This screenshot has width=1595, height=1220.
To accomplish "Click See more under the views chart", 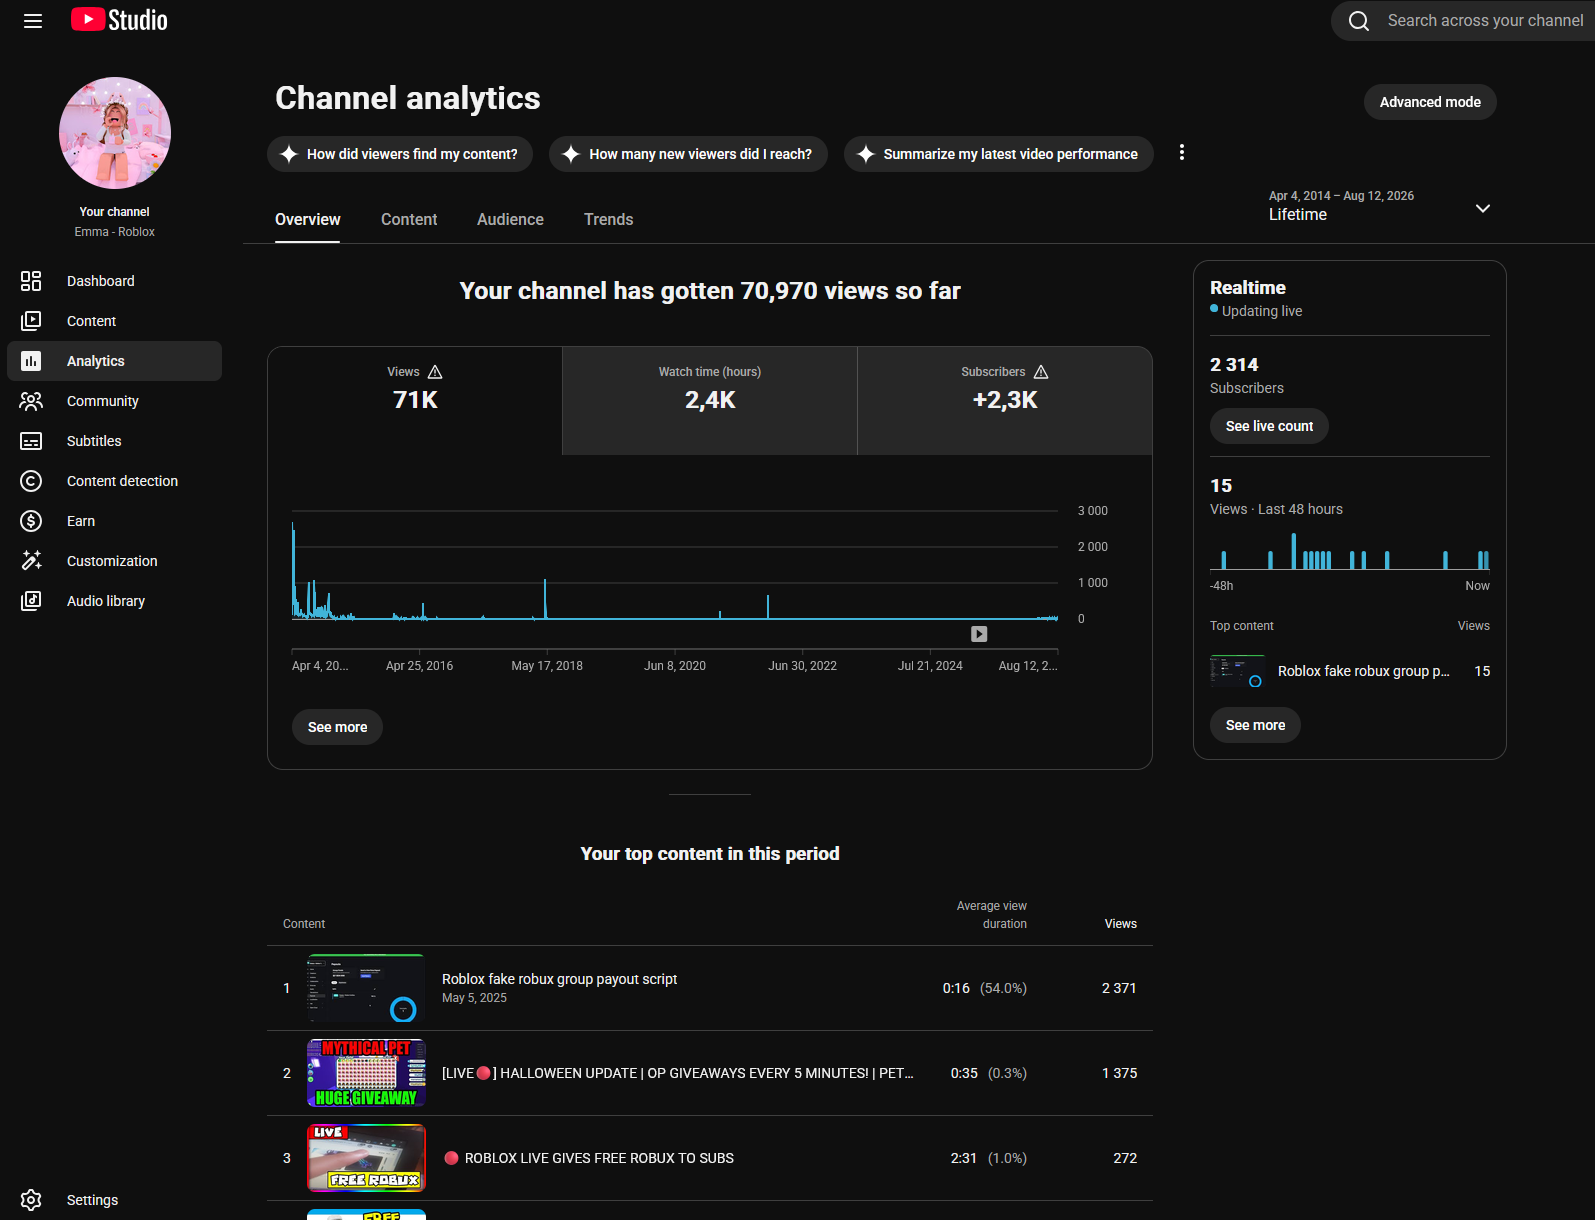I will click(x=337, y=727).
